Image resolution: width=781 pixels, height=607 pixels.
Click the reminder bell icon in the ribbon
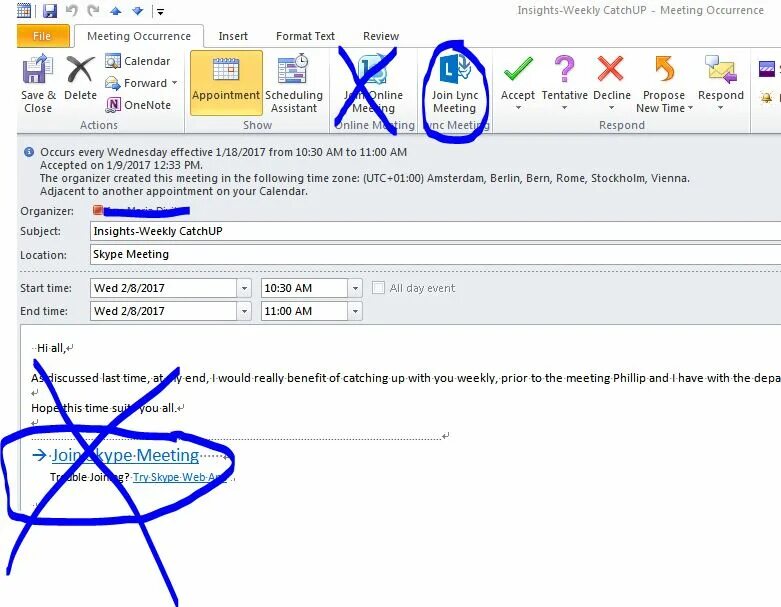[767, 97]
